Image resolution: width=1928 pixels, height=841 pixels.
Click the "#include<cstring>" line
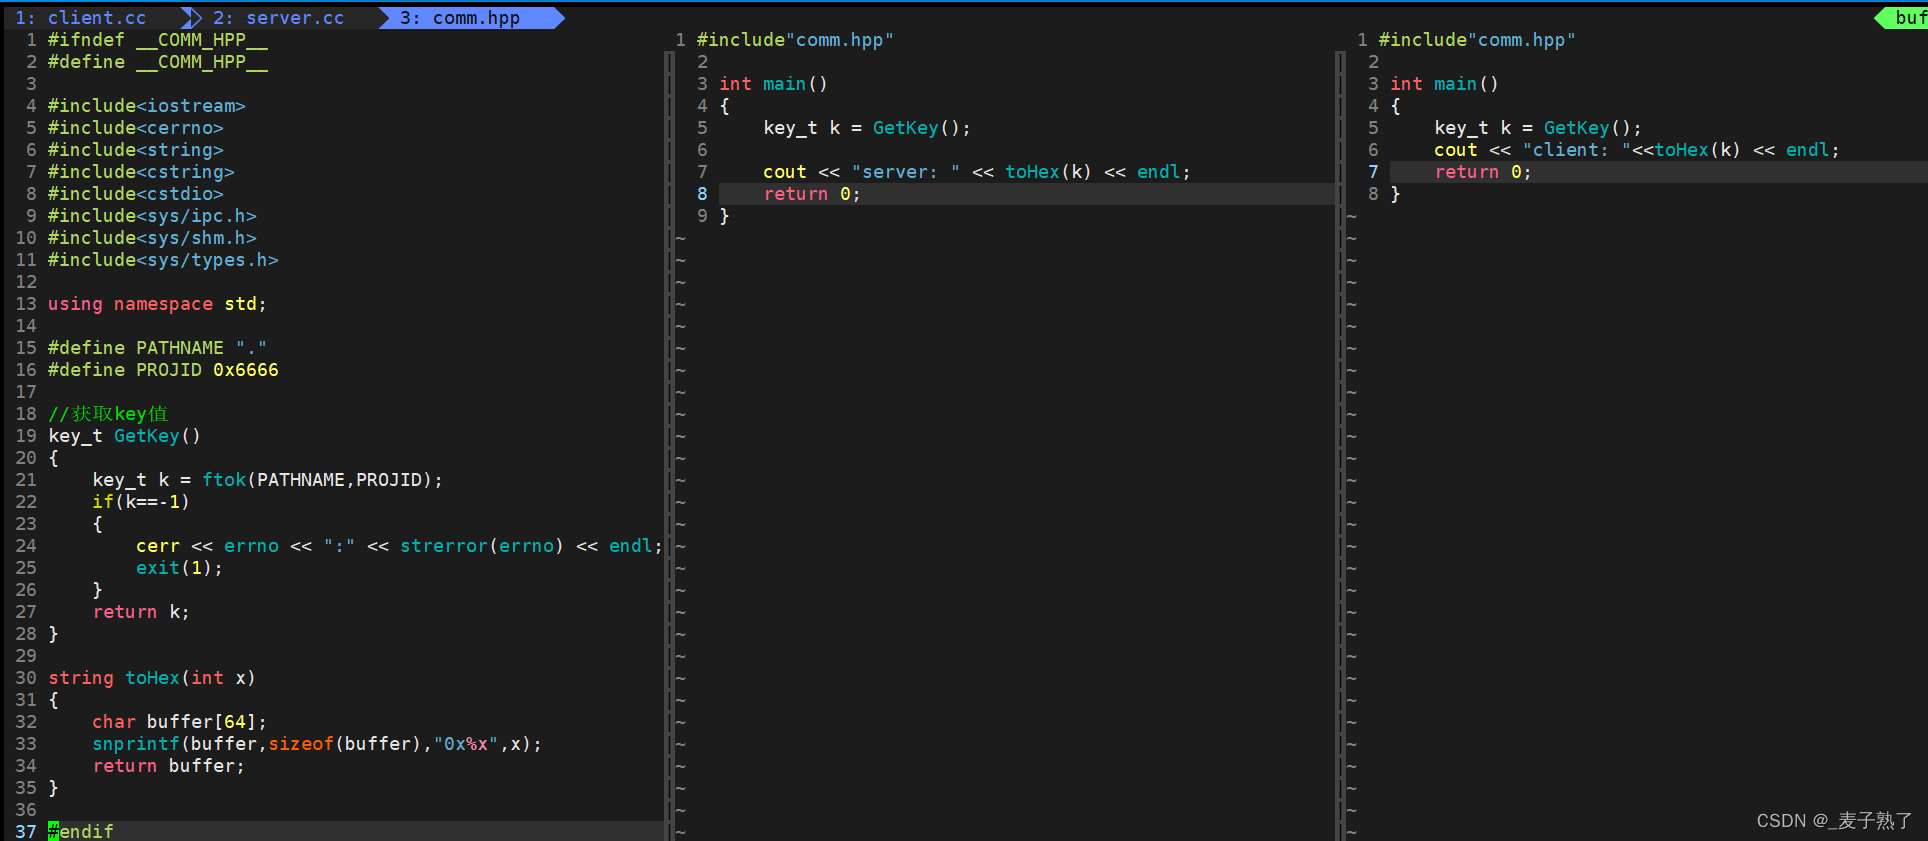141,172
